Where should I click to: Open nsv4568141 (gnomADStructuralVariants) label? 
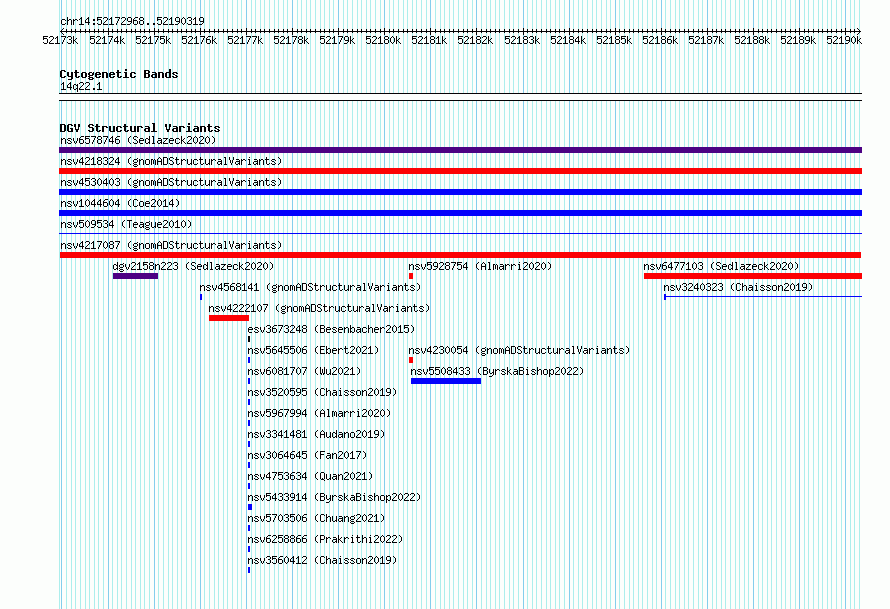(310, 287)
